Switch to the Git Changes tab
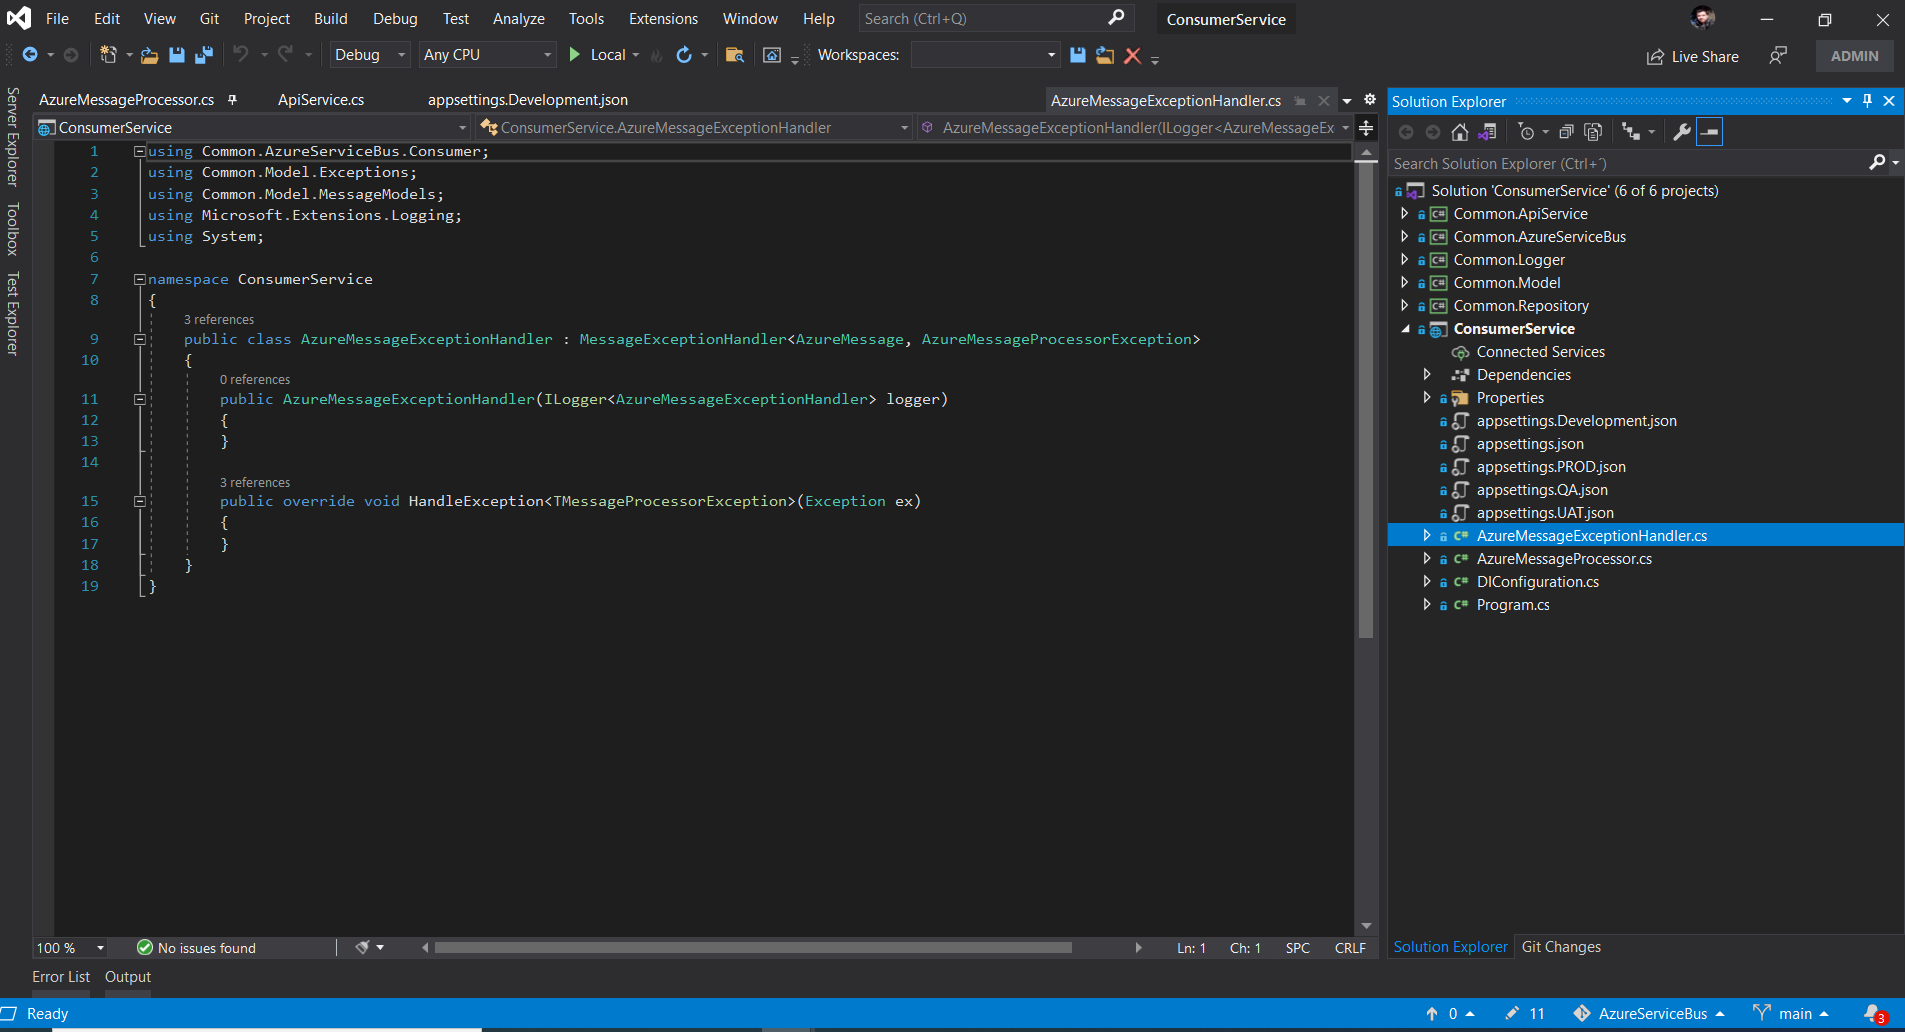Screen dimensions: 1905x1032 coord(1560,947)
